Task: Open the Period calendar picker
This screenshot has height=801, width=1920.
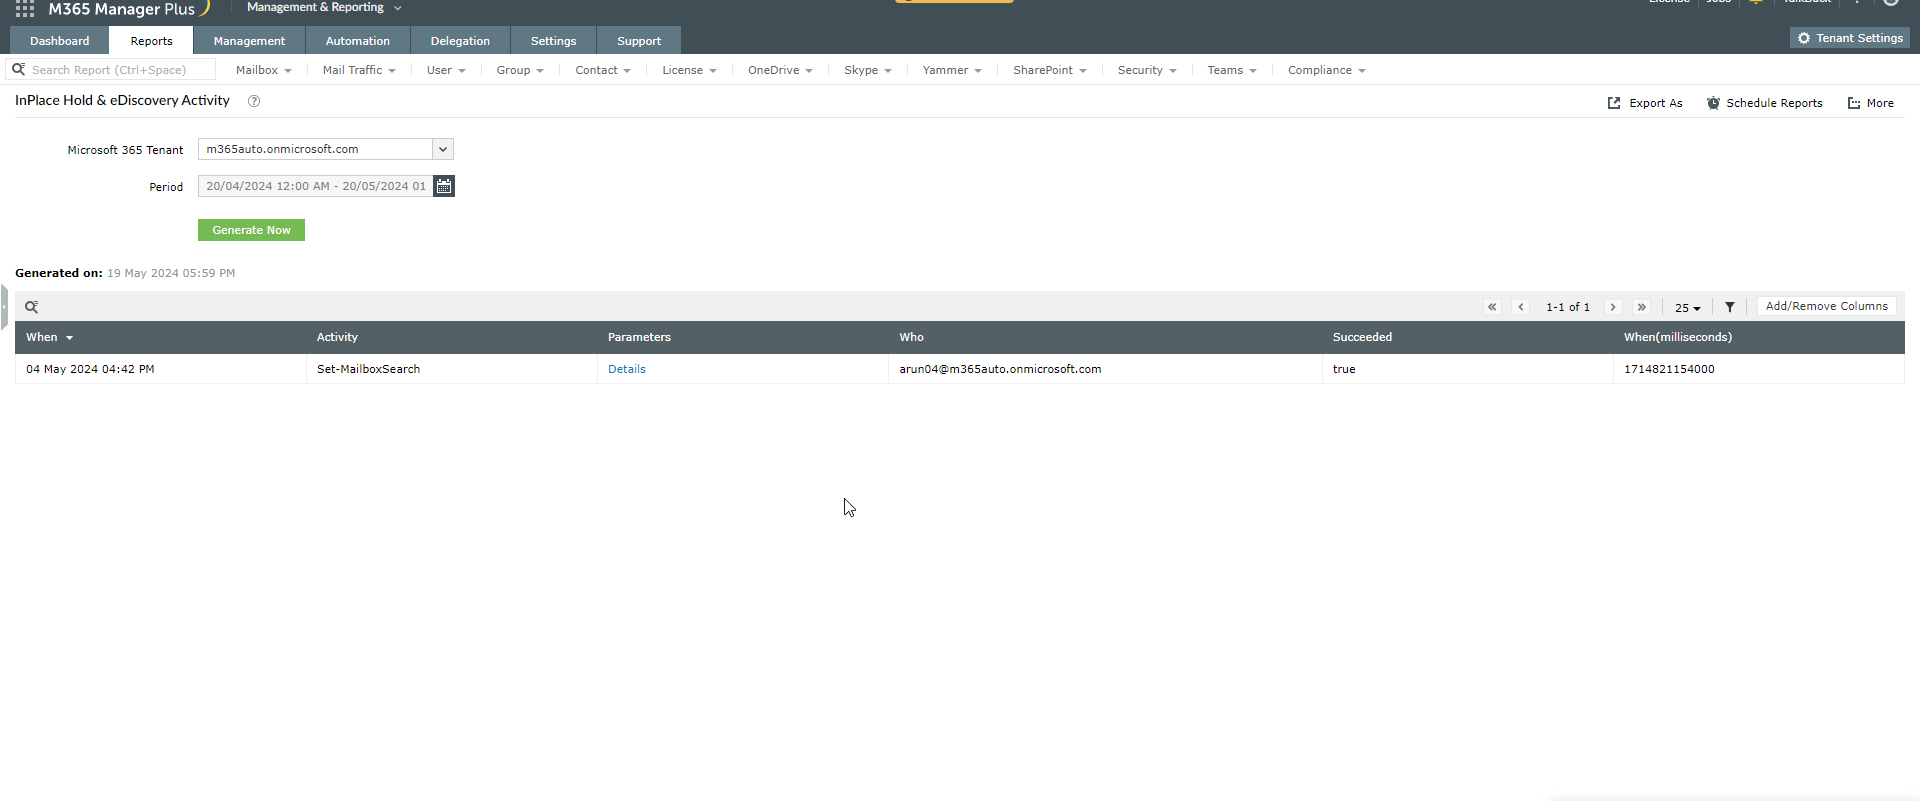Action: click(x=444, y=186)
